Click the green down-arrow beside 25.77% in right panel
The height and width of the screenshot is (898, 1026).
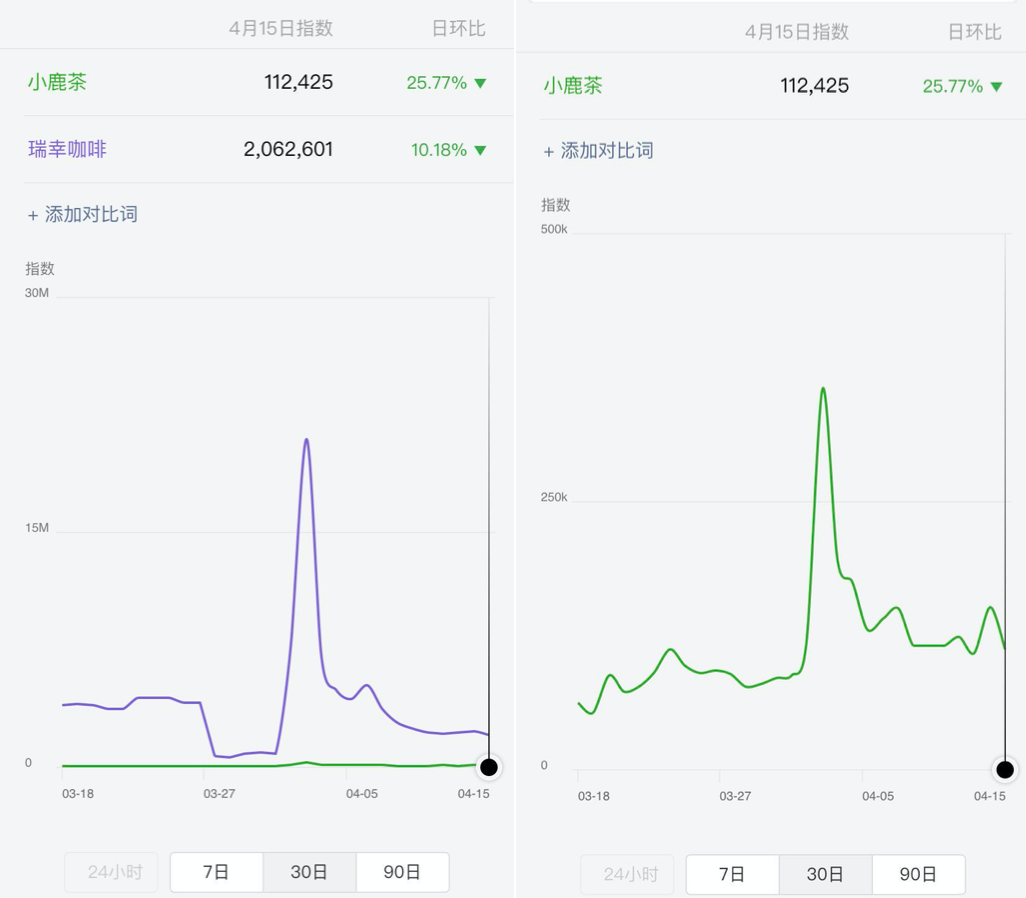coord(997,86)
